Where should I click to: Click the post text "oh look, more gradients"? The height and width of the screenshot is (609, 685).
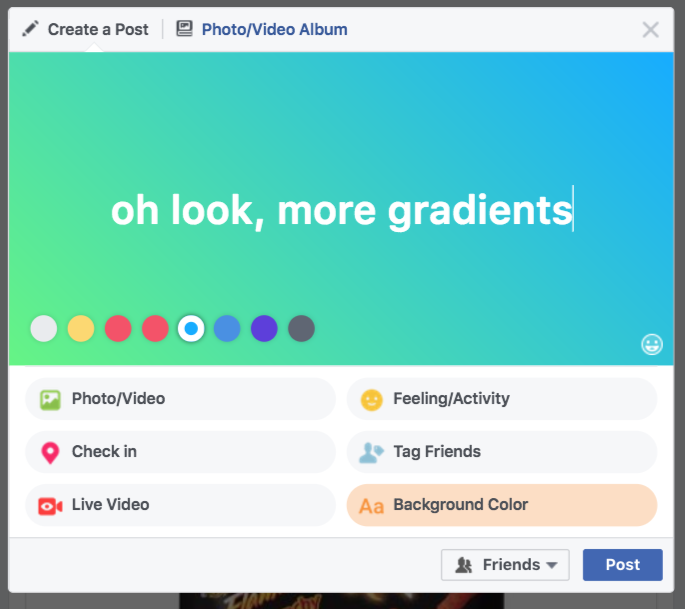click(x=341, y=211)
